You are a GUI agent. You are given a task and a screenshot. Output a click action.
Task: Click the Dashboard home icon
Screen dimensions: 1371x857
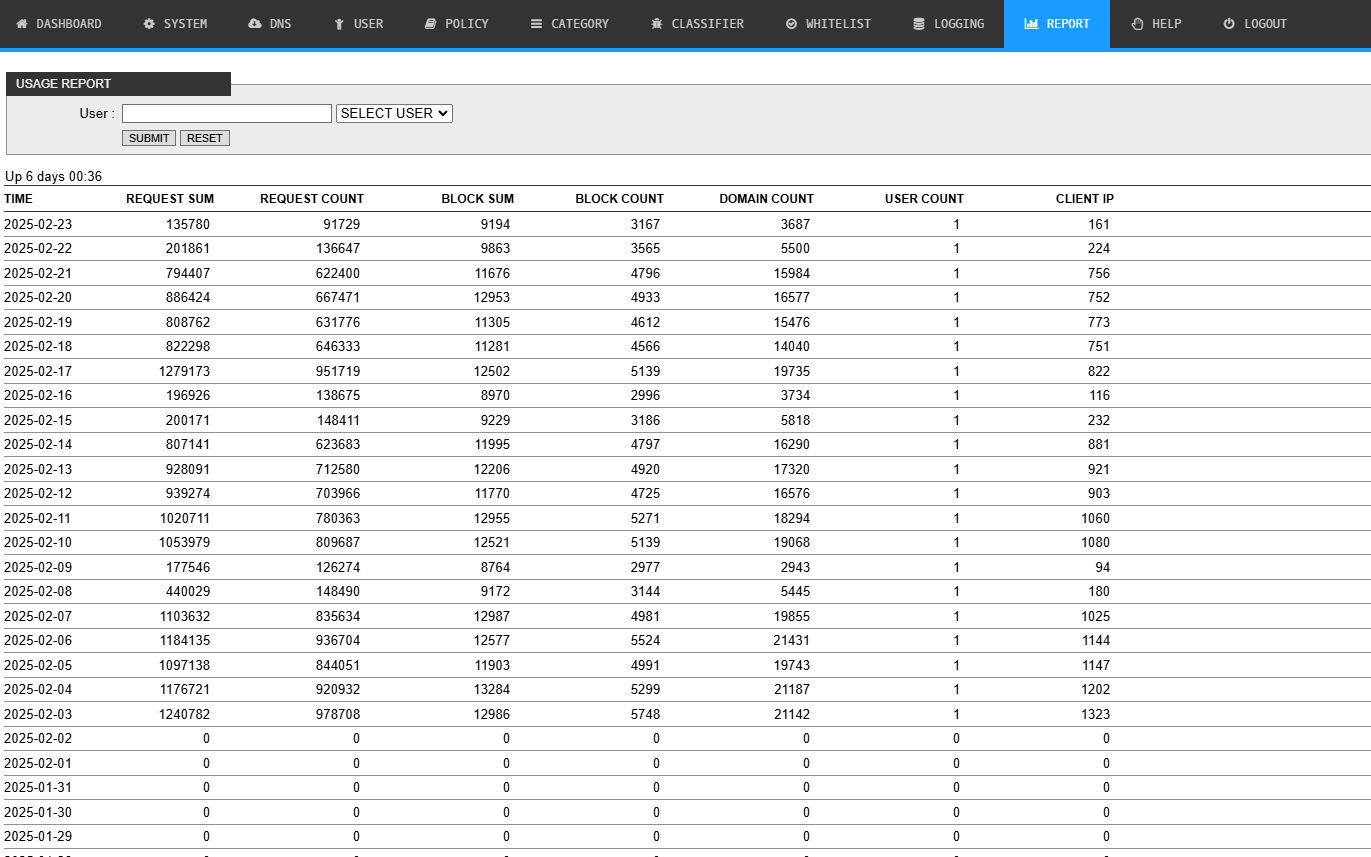pos(22,24)
